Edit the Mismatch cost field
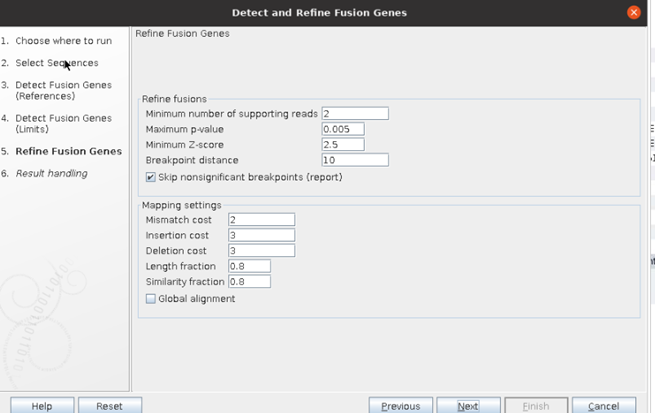This screenshot has width=655, height=413. (x=261, y=220)
